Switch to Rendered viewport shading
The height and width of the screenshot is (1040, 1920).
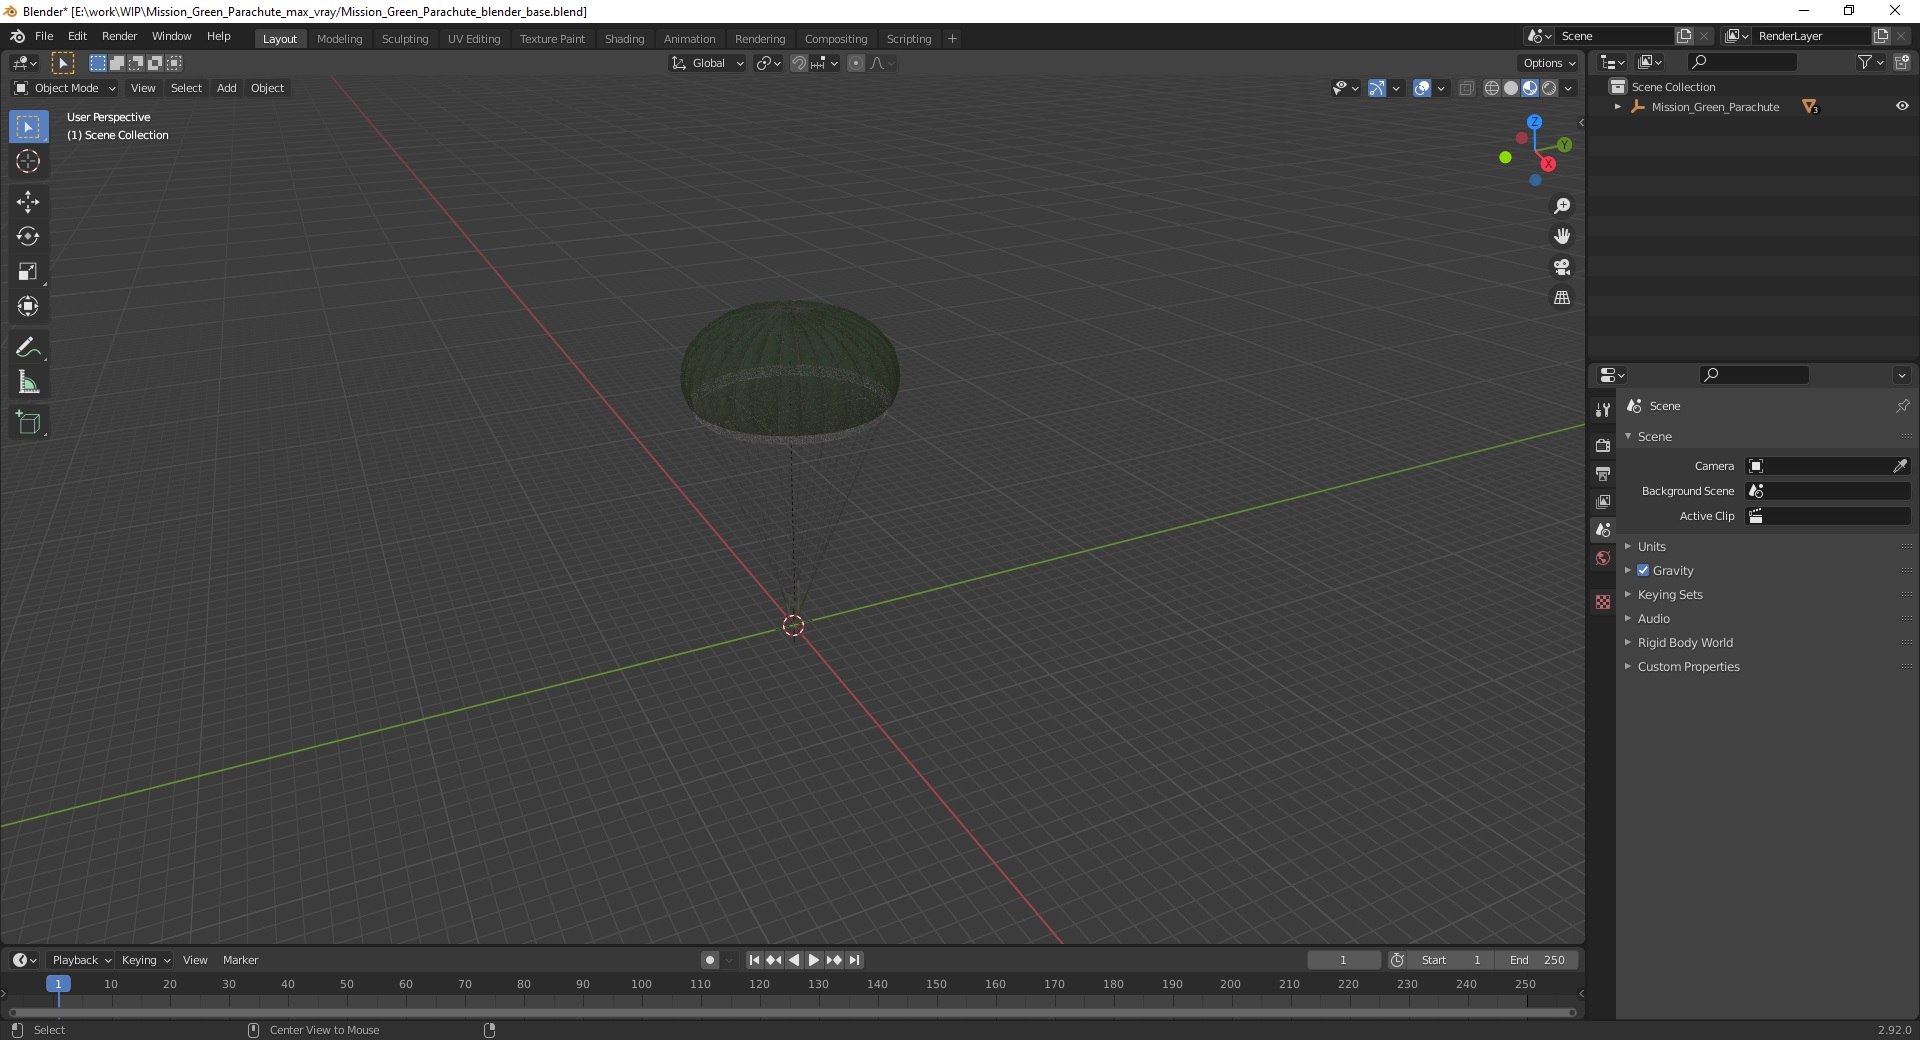pos(1549,88)
